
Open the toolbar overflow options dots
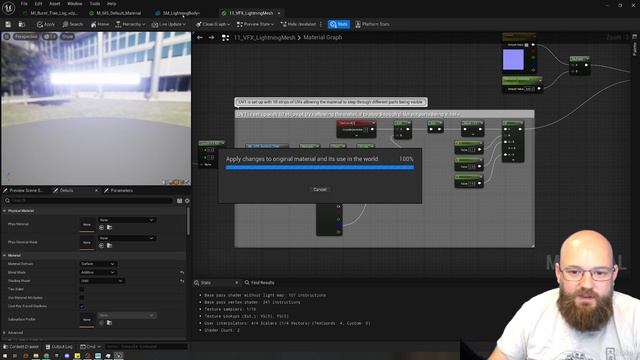[321, 24]
